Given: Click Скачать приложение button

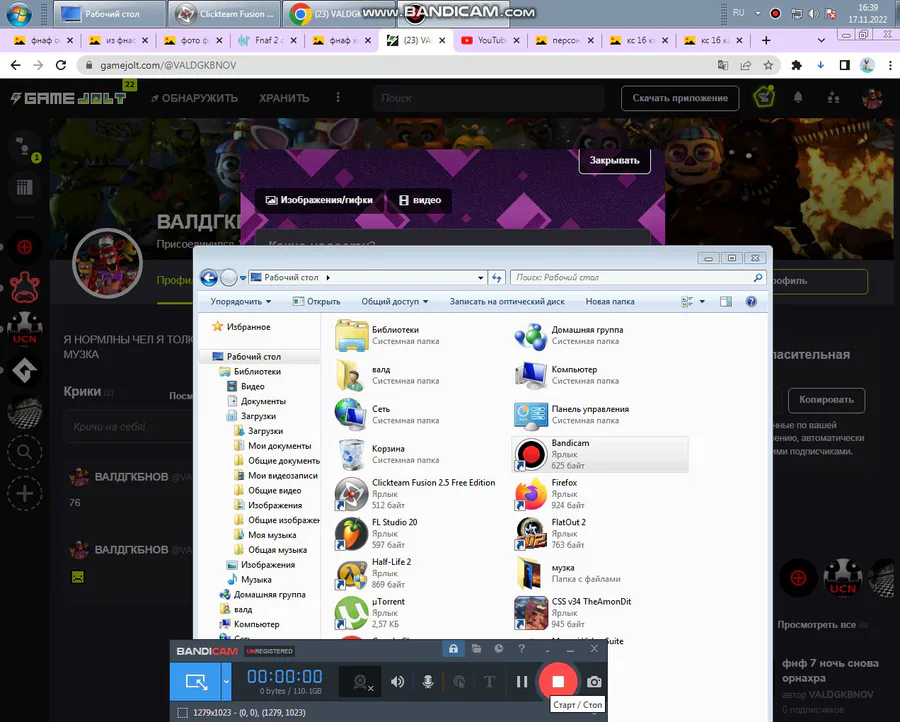Looking at the screenshot, I should click(680, 98).
